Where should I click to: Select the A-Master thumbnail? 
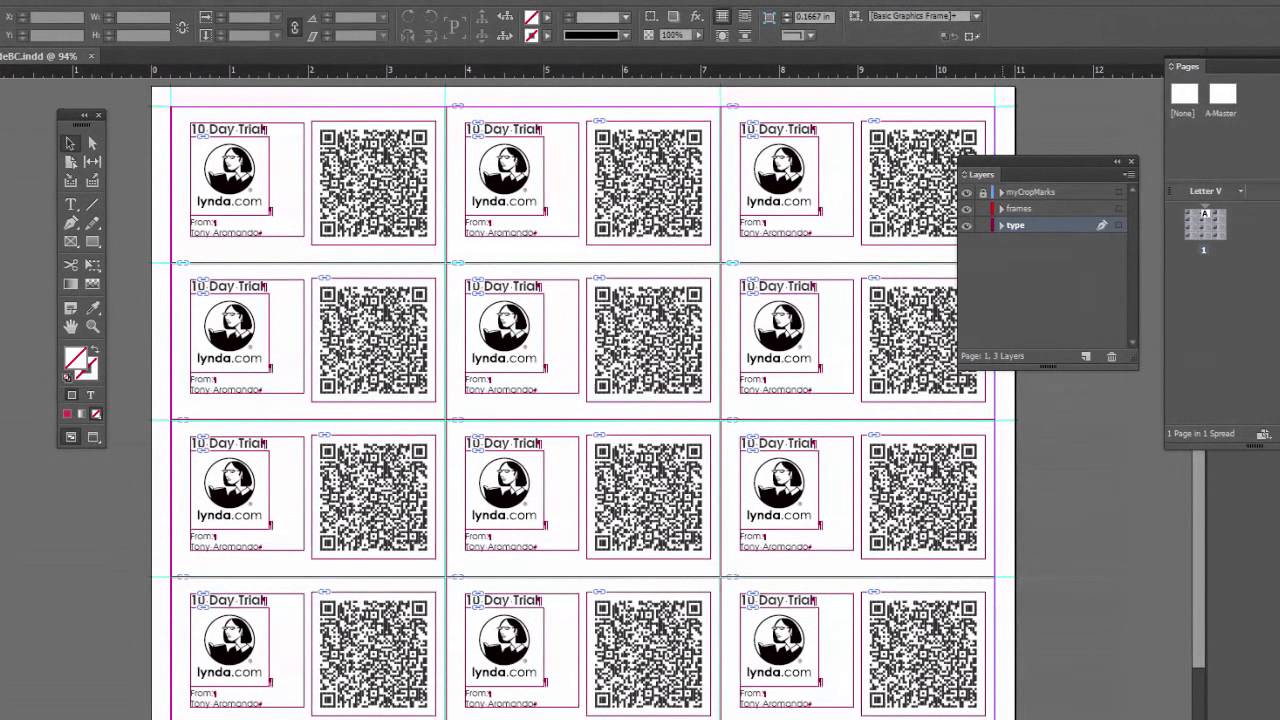[1222, 94]
